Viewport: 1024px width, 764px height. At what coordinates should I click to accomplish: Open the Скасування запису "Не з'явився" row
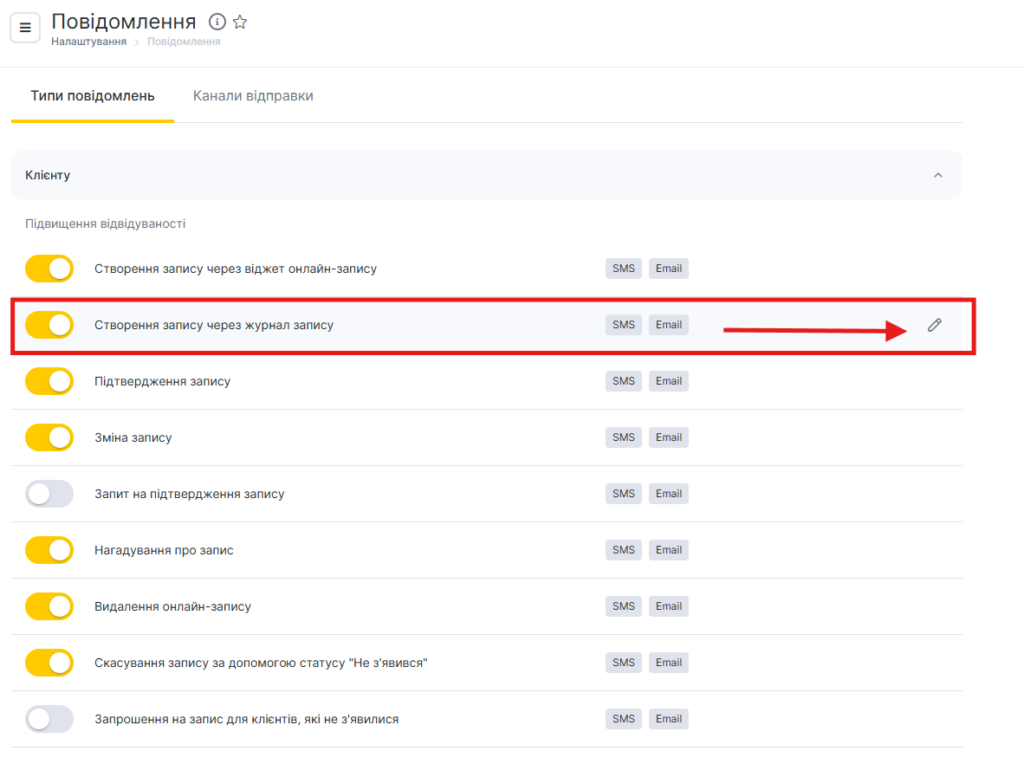(x=261, y=663)
